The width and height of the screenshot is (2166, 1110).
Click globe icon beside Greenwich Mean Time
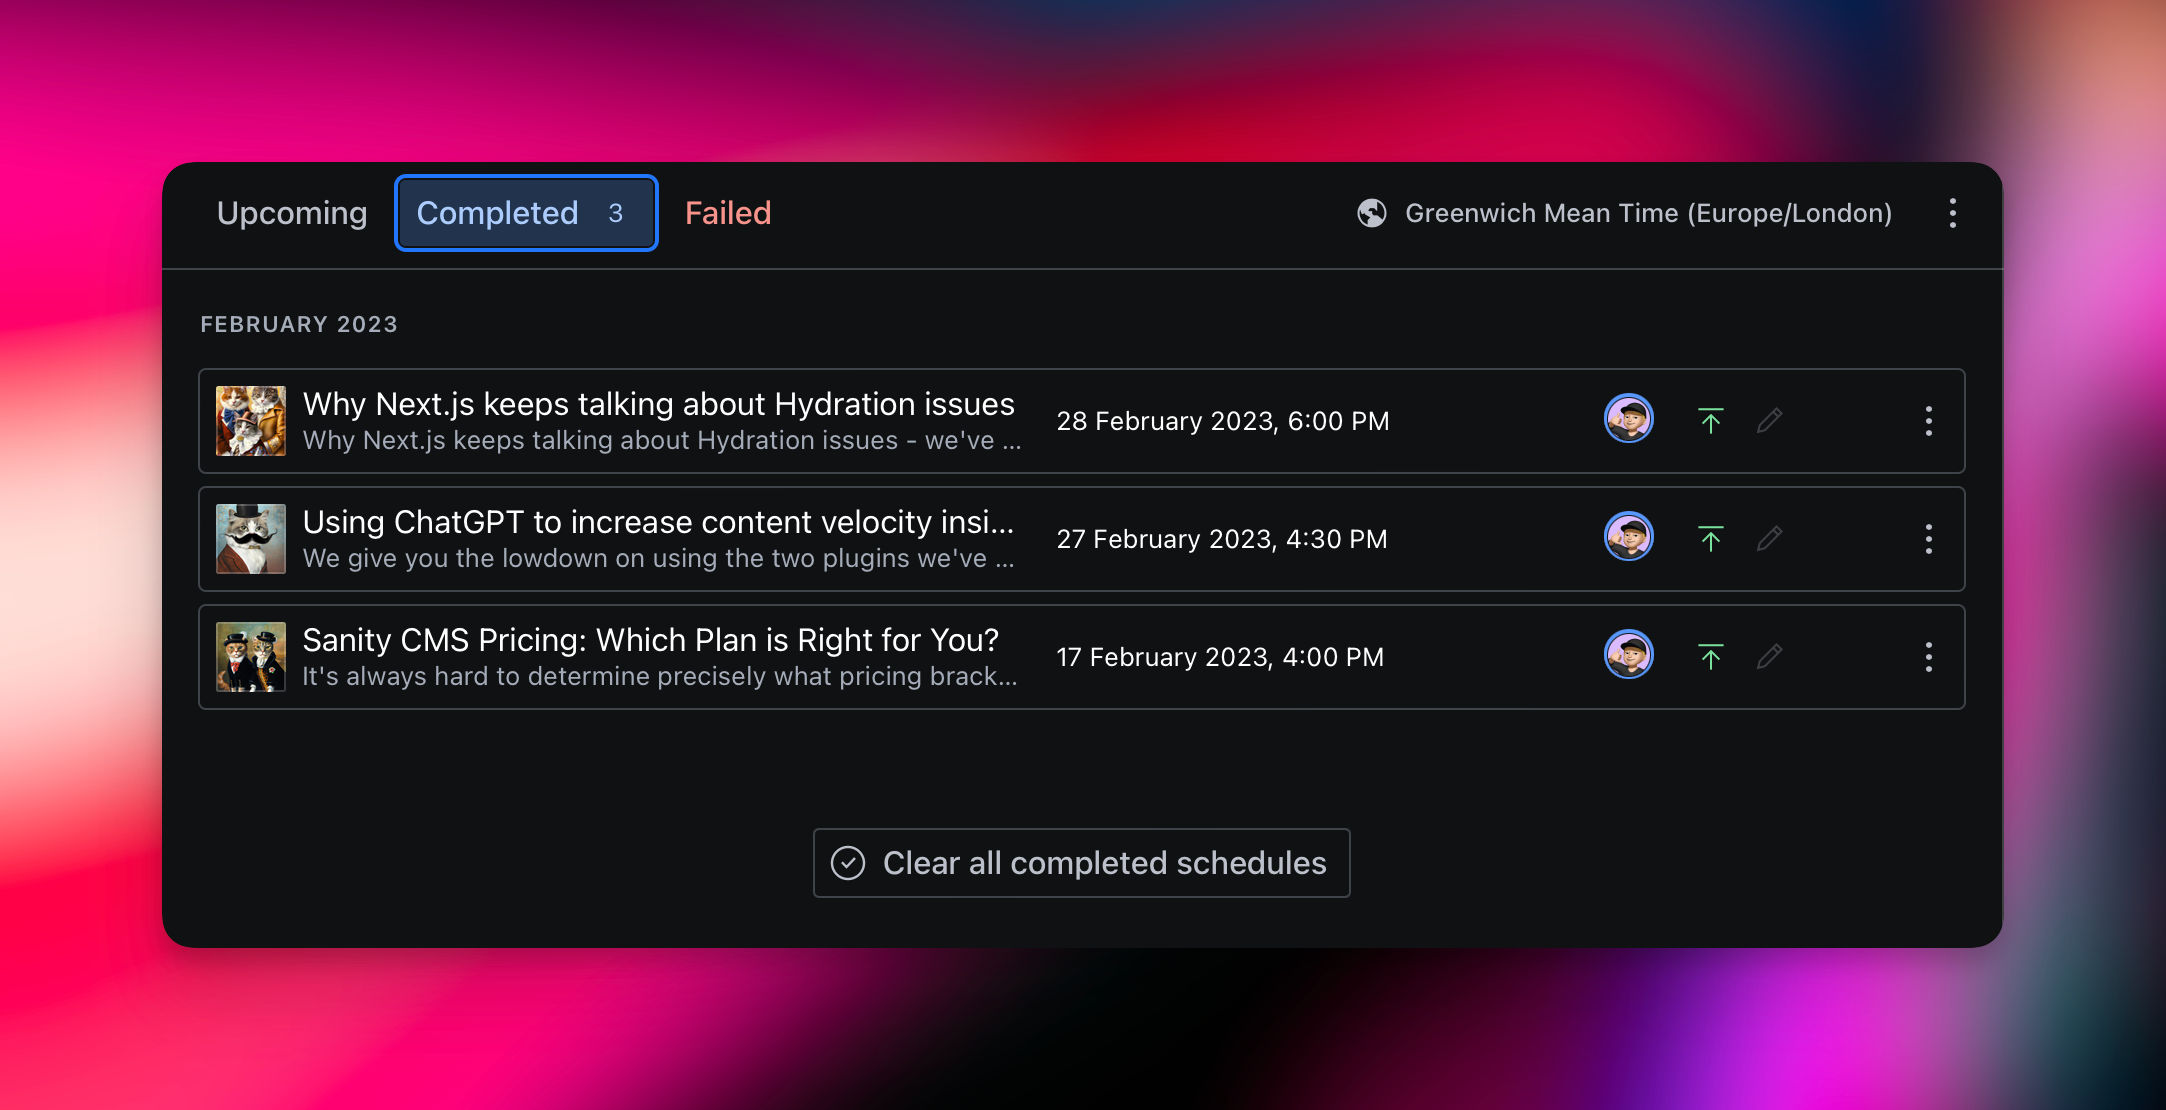(1371, 213)
